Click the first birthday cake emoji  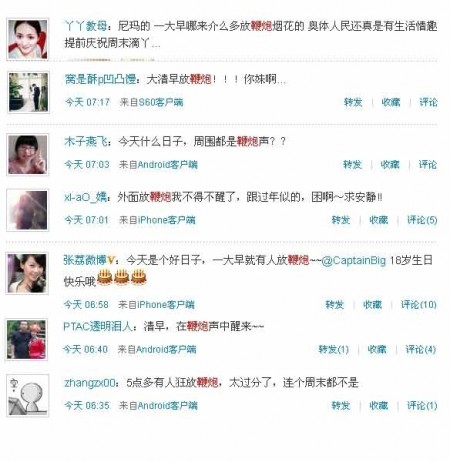(x=105, y=277)
